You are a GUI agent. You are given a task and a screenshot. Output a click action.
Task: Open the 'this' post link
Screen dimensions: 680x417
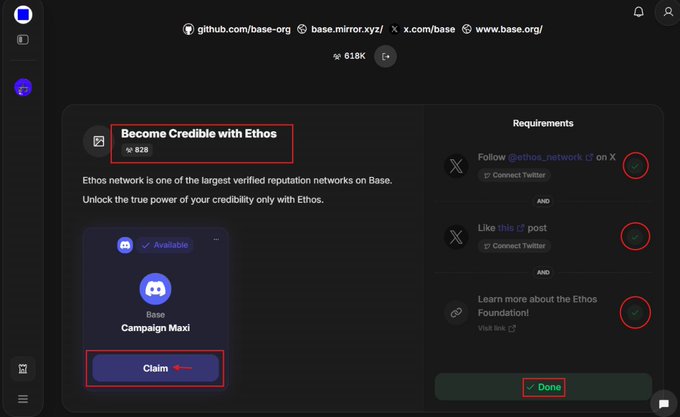coord(510,228)
